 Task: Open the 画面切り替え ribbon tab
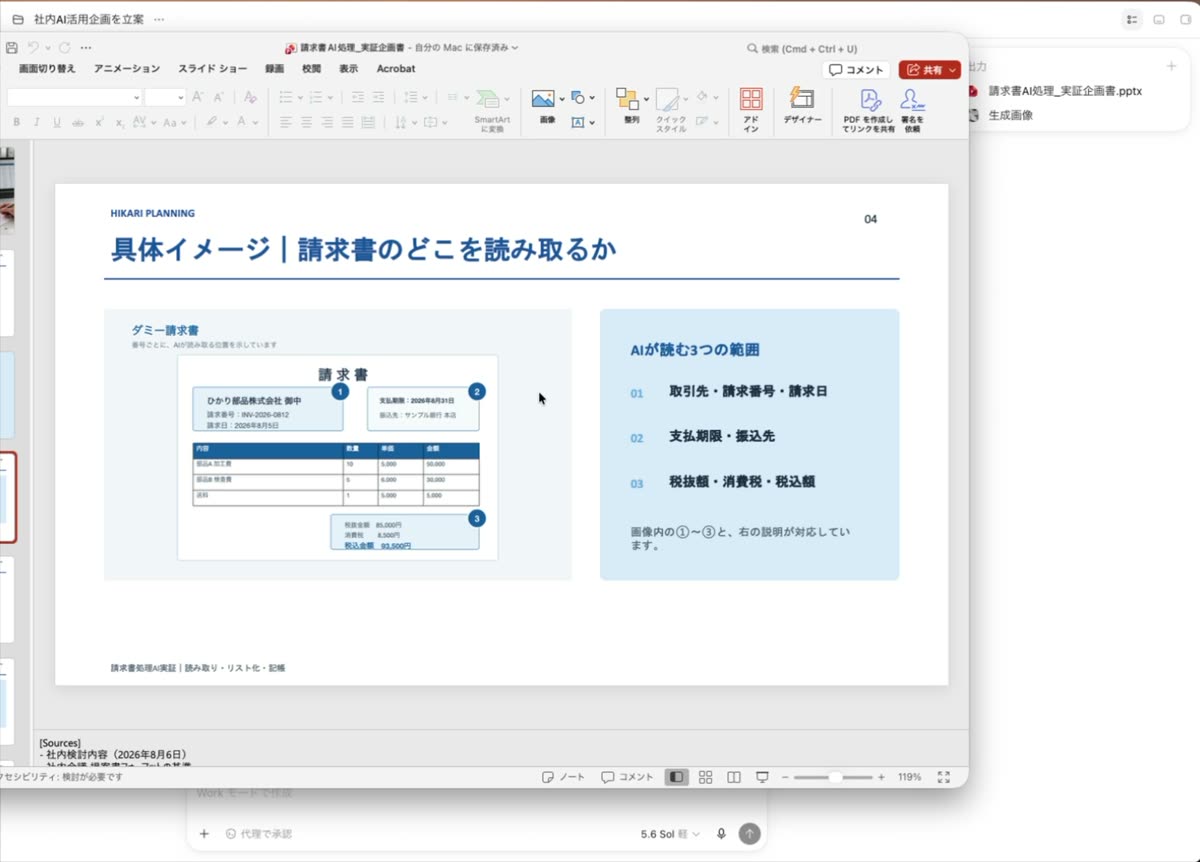point(47,69)
